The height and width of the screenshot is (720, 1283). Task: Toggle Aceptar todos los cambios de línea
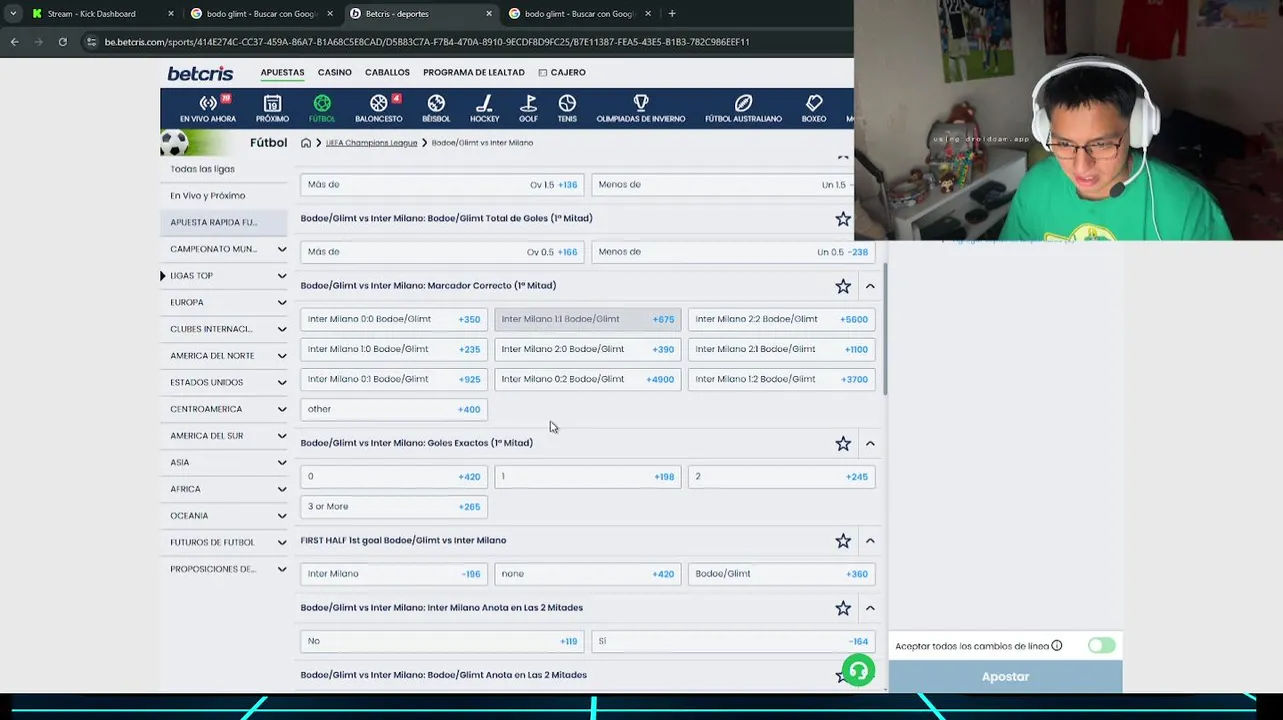pos(1101,646)
